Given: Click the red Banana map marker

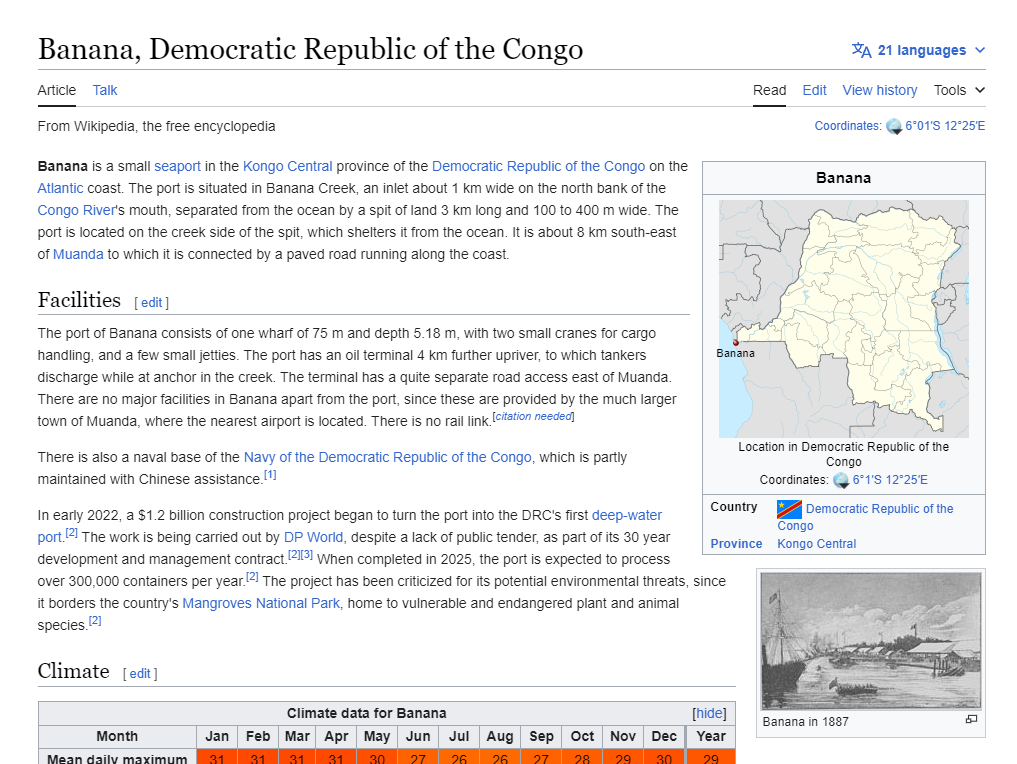Looking at the screenshot, I should click(x=736, y=342).
